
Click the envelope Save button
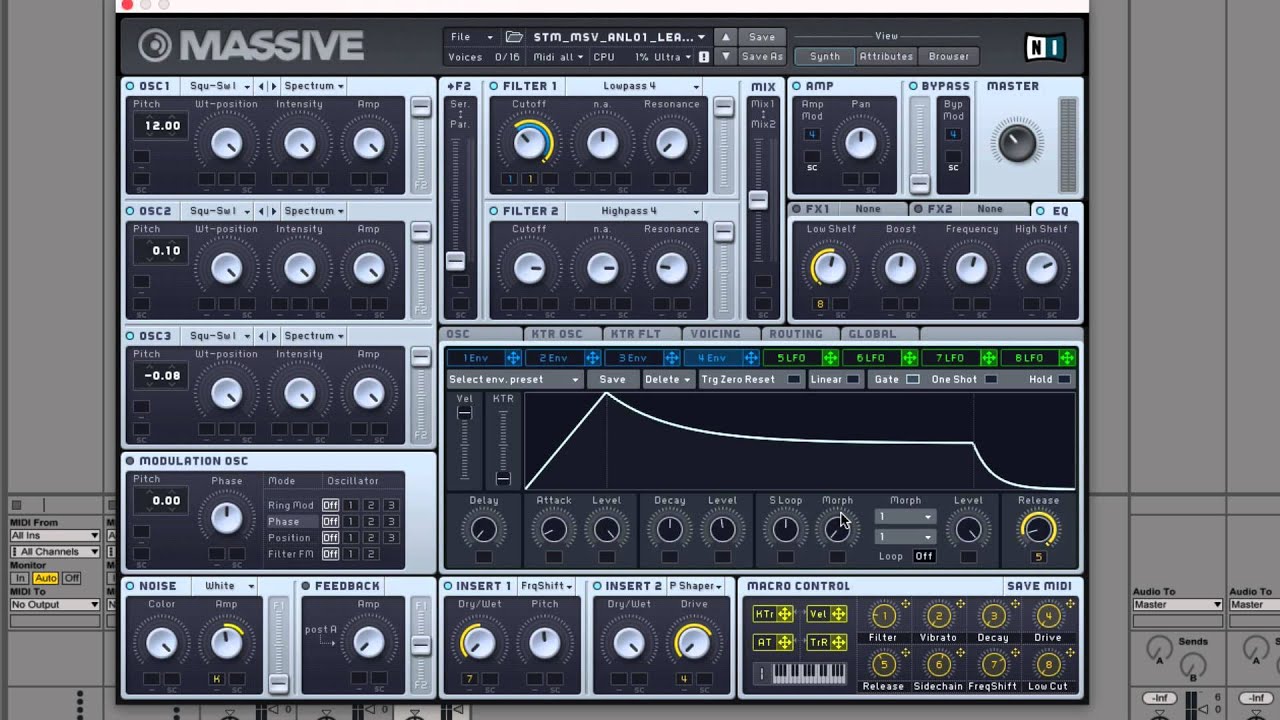(613, 379)
